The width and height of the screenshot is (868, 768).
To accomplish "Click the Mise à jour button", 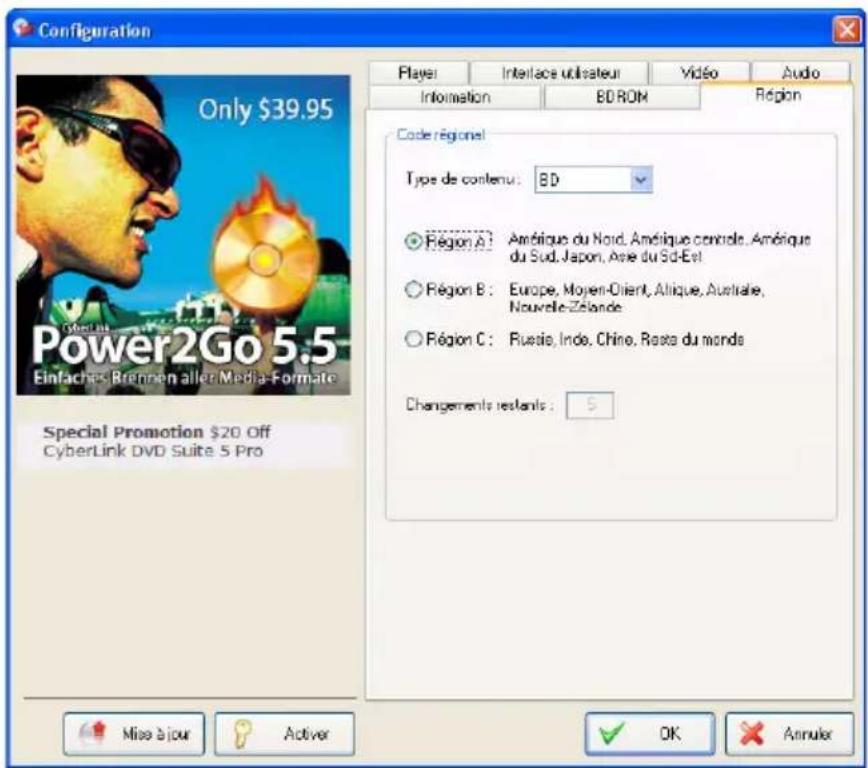I will point(134,734).
